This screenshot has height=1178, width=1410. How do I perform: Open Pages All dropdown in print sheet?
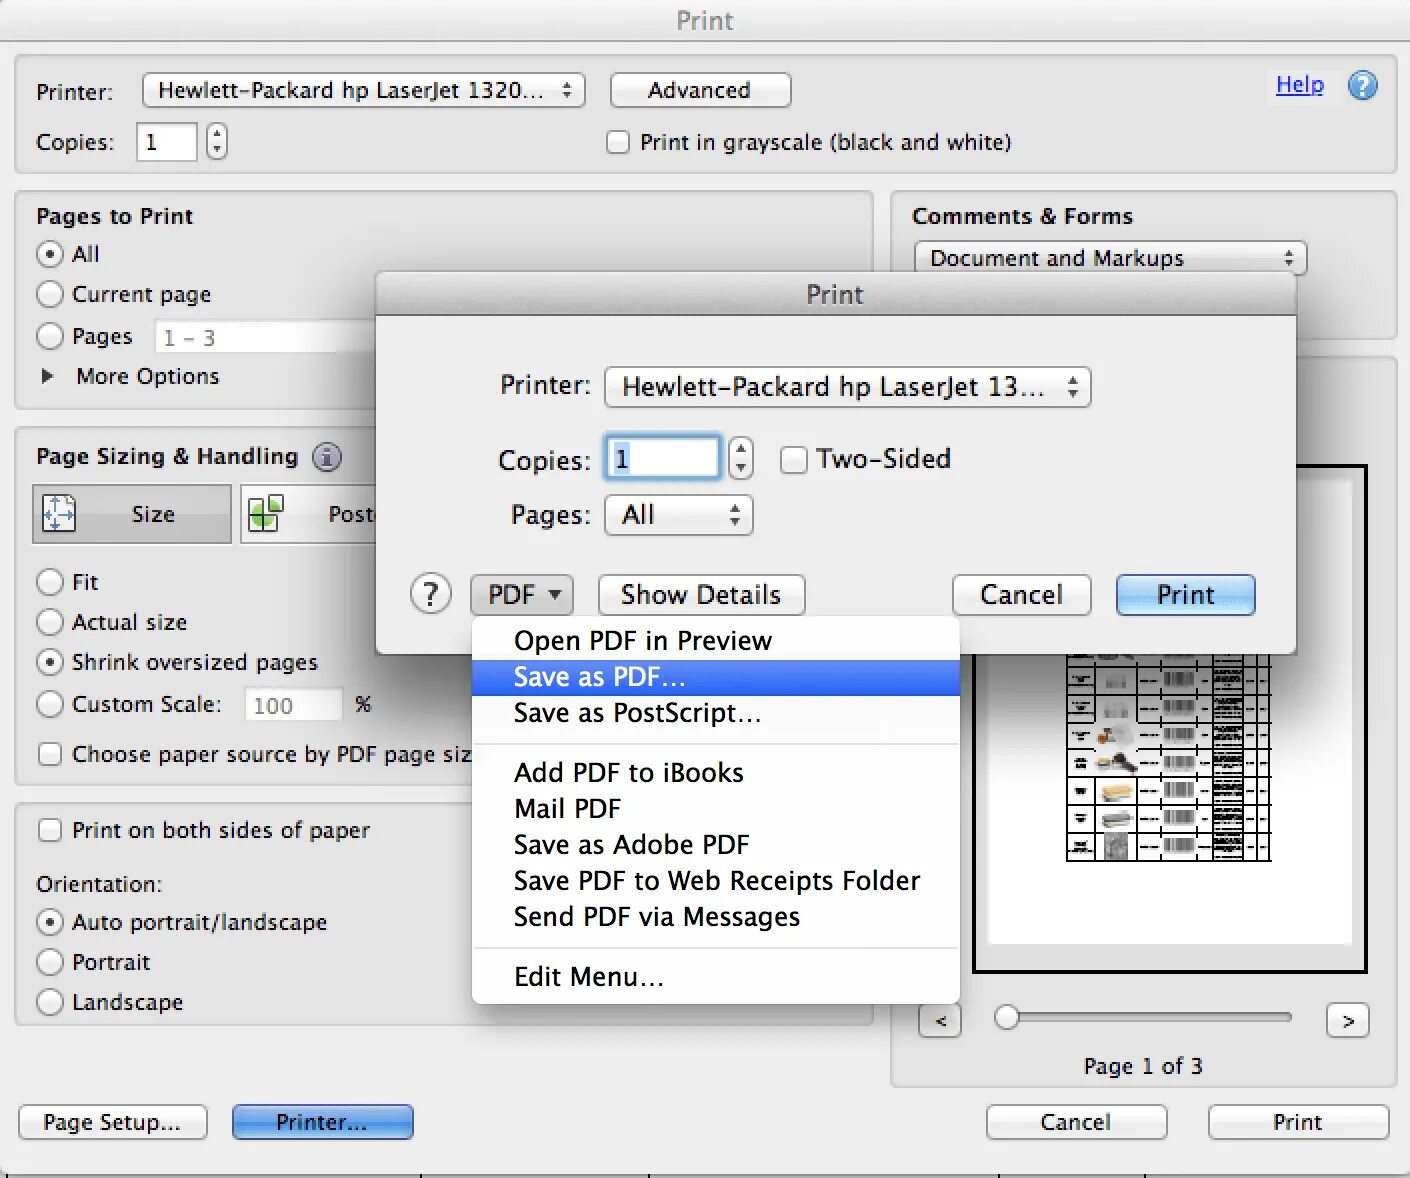pos(678,515)
